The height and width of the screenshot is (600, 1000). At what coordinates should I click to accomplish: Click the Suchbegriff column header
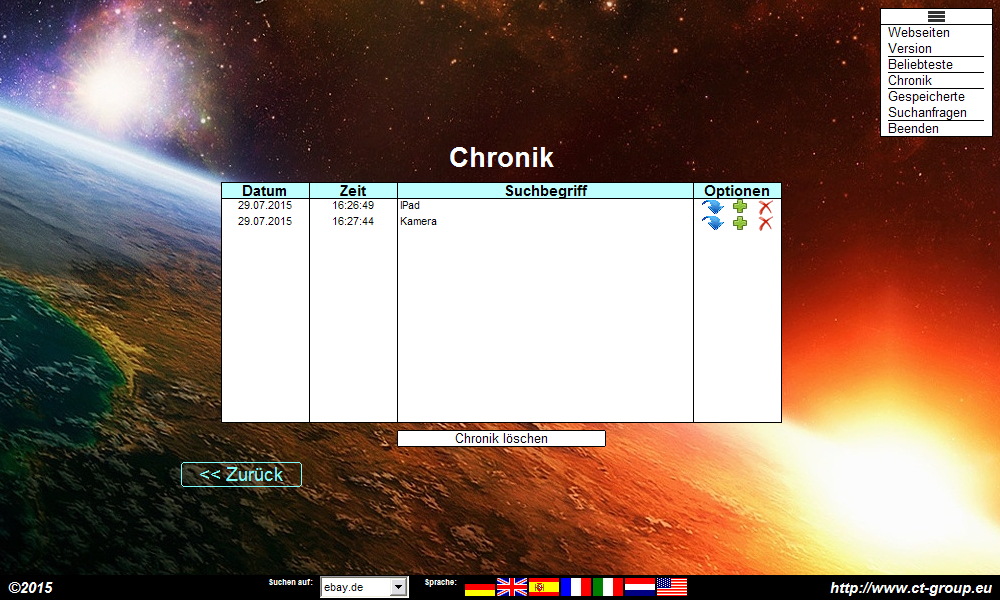(545, 191)
